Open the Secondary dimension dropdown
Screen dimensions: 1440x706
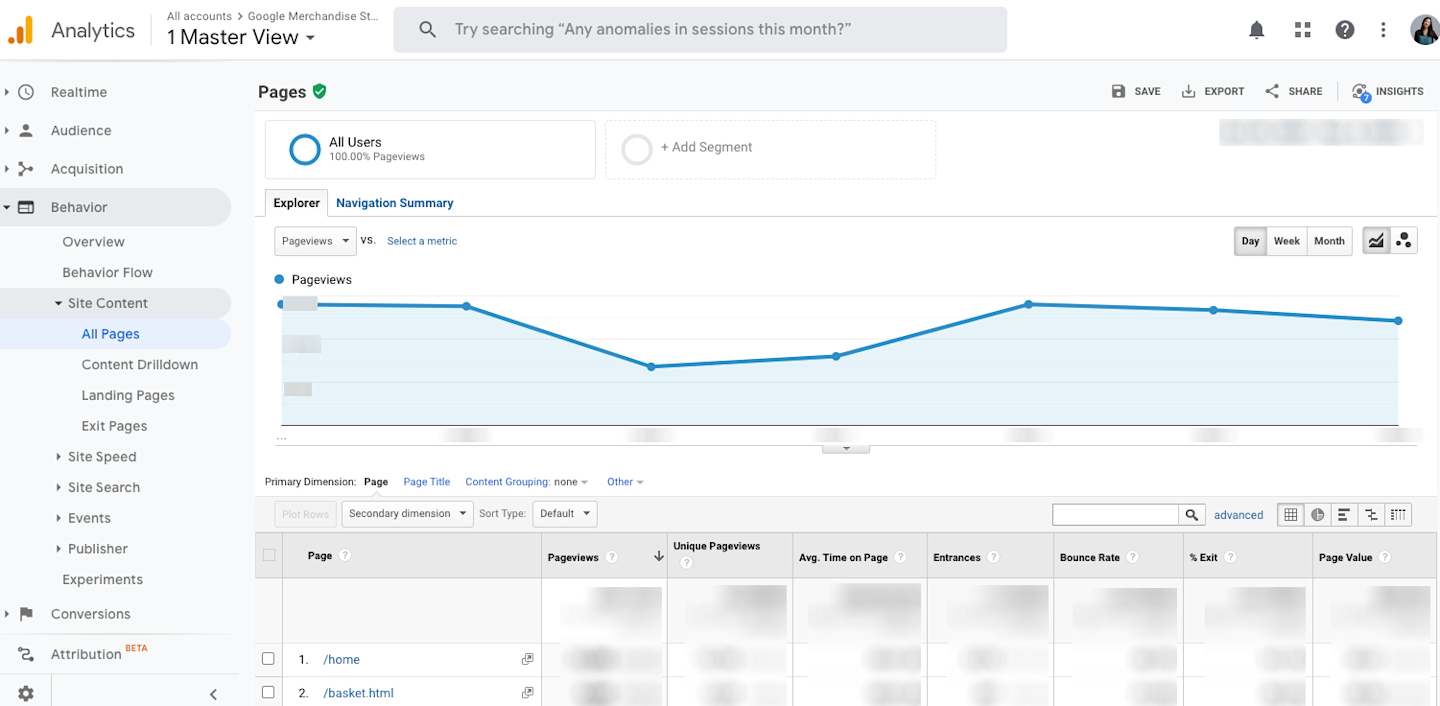pos(408,514)
